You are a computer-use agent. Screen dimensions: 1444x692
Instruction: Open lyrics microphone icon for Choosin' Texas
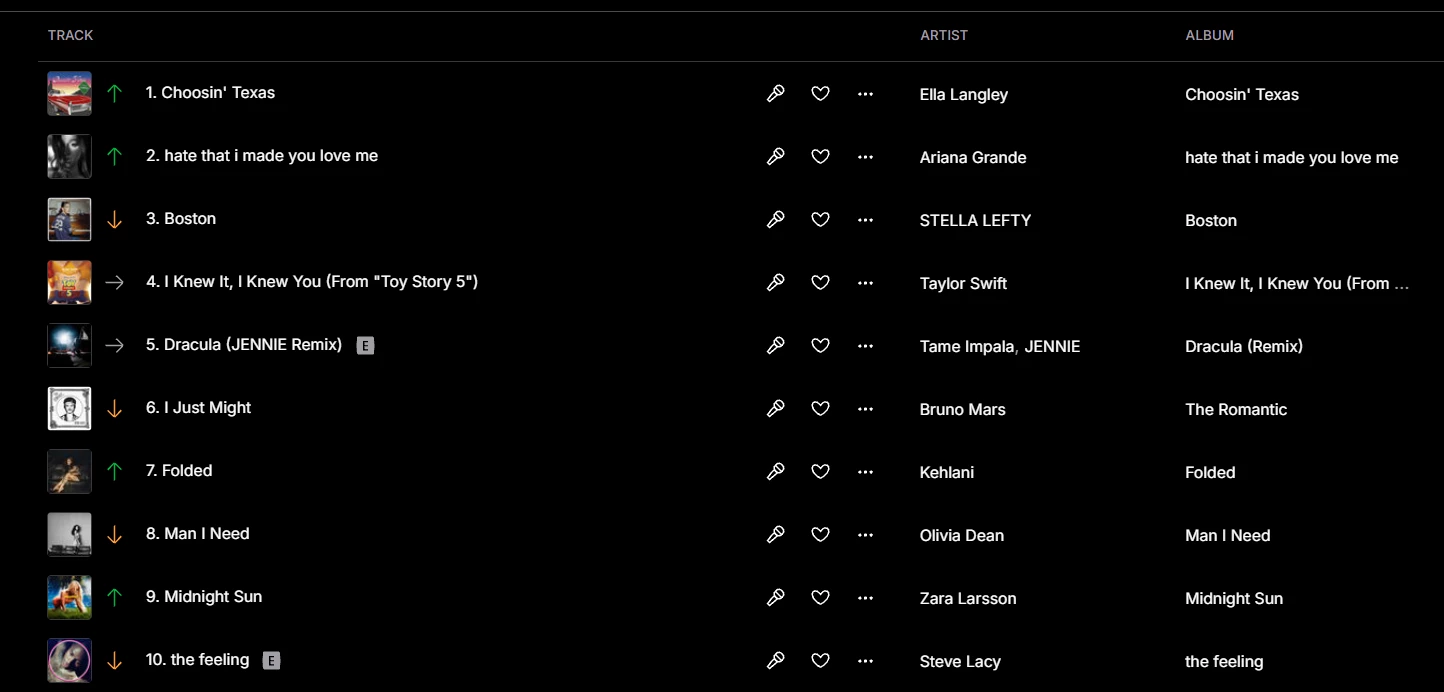(775, 94)
